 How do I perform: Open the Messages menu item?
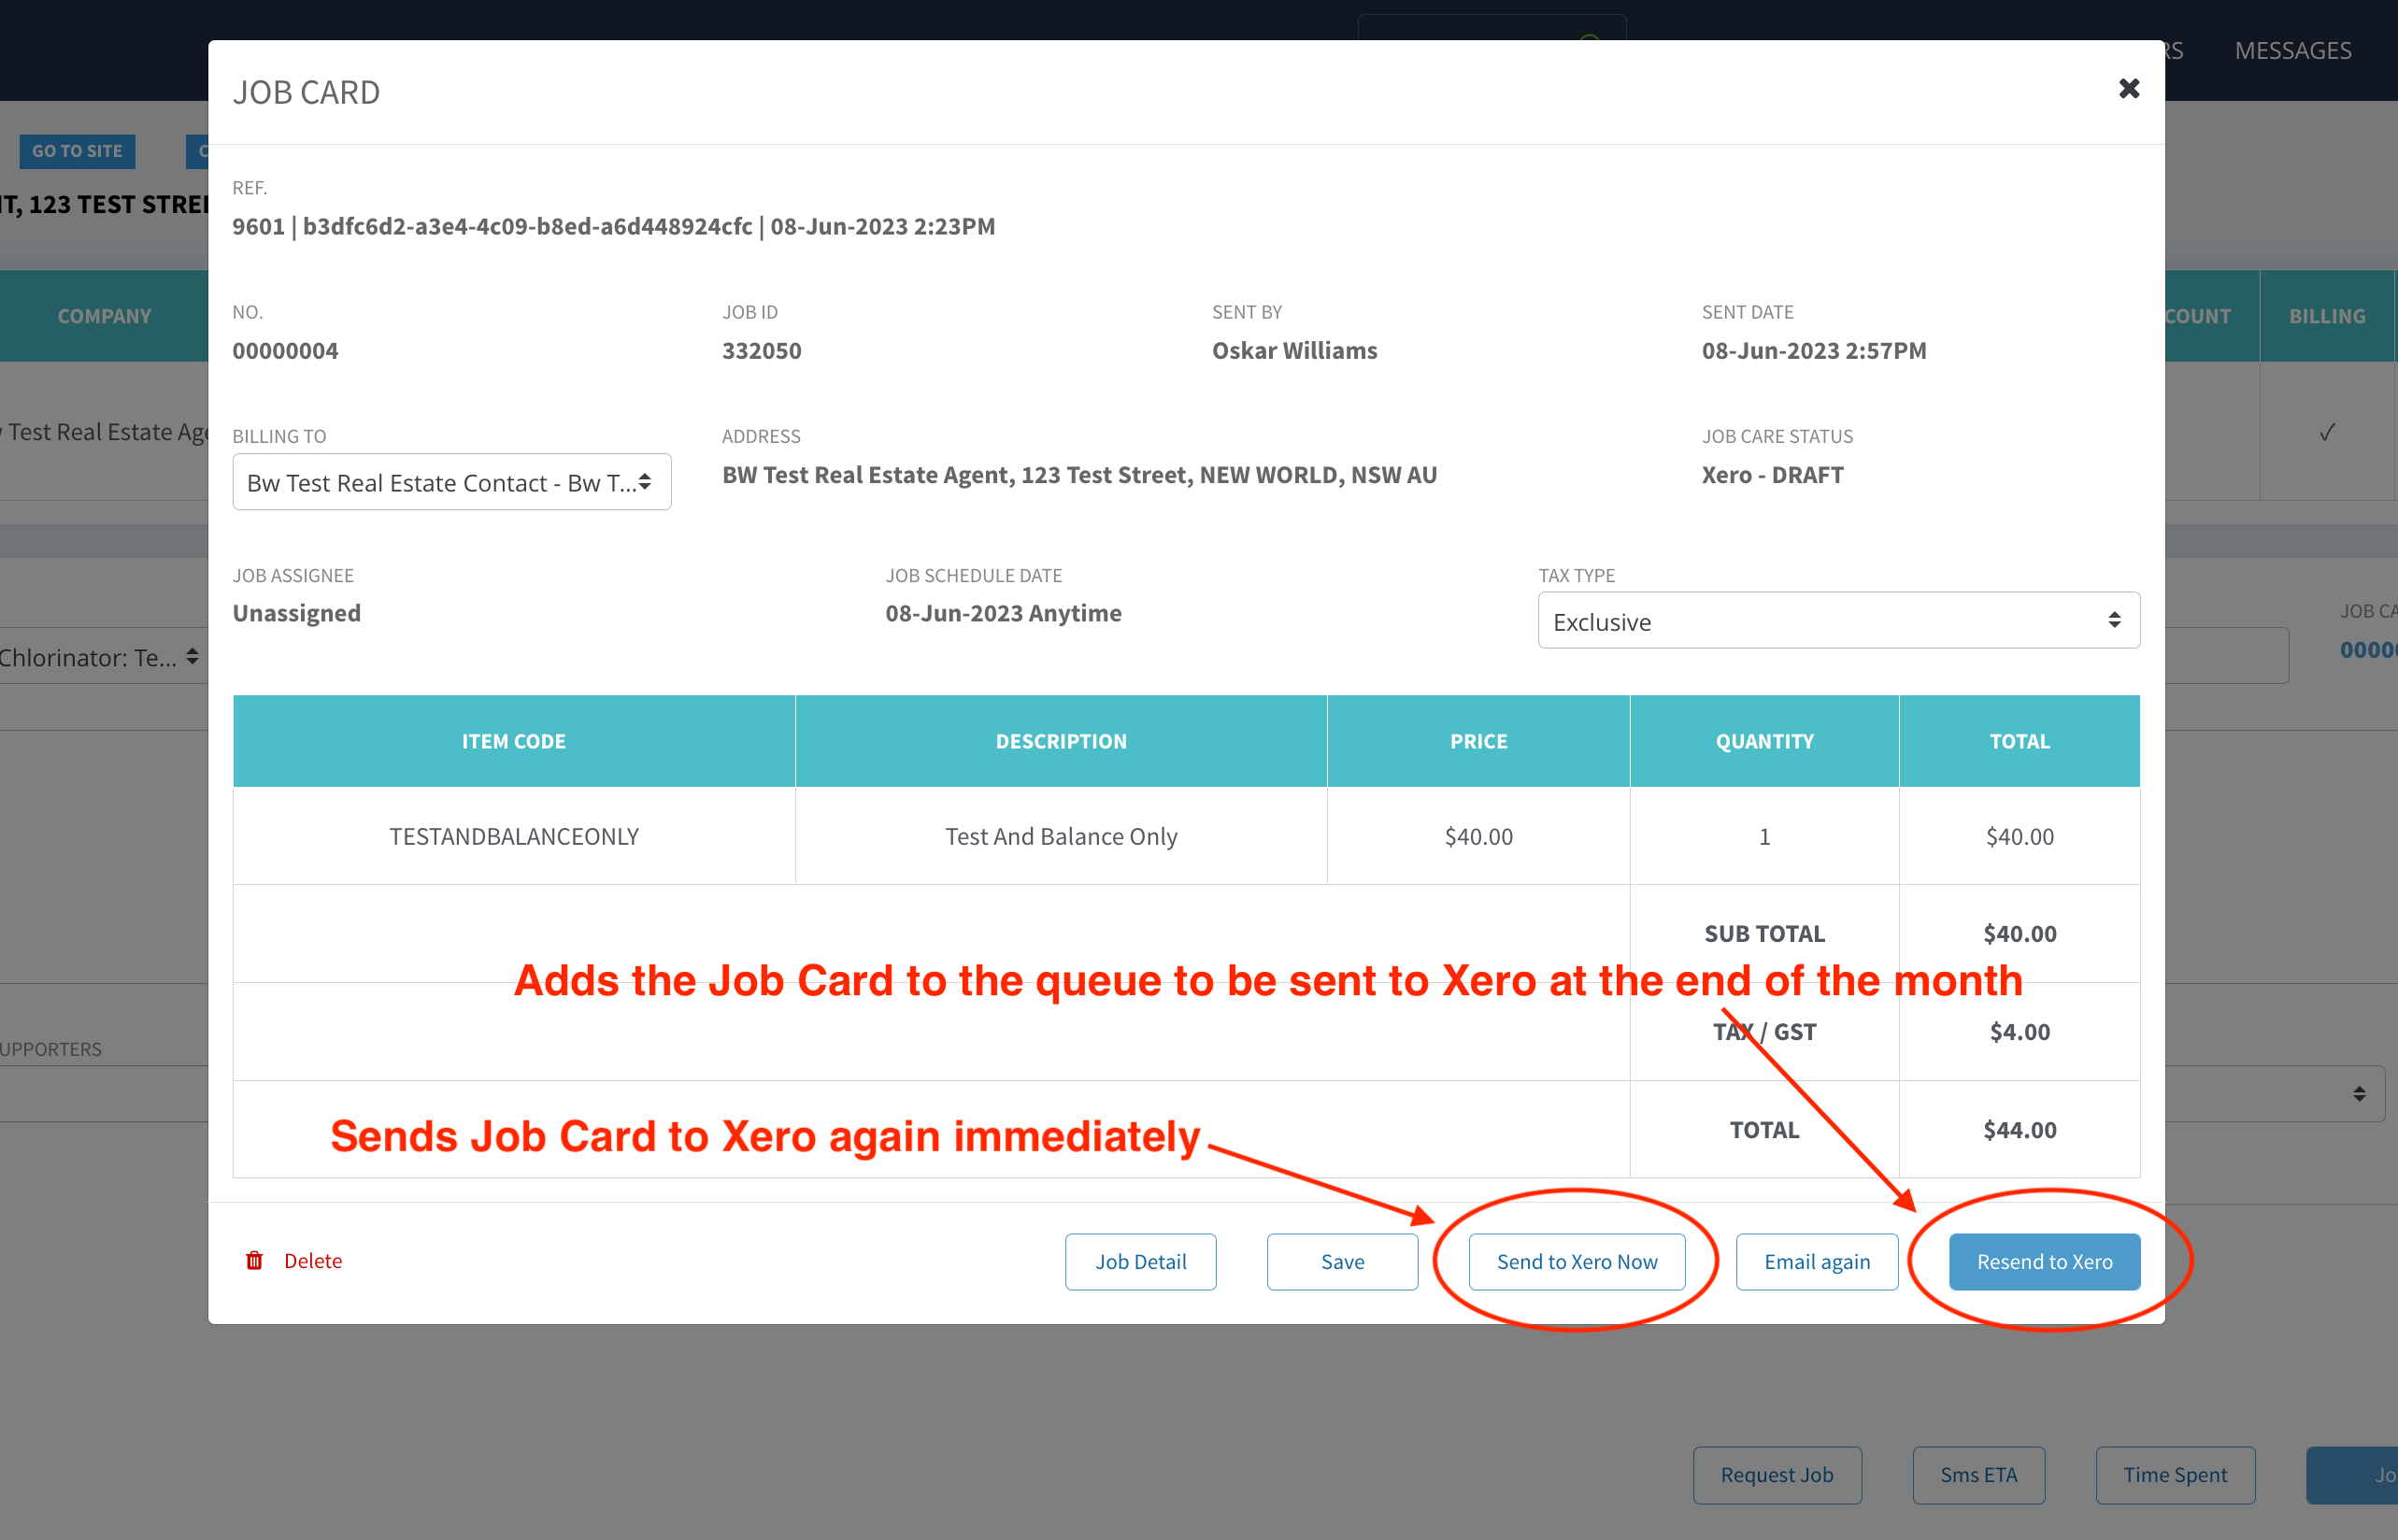pyautogui.click(x=2292, y=50)
